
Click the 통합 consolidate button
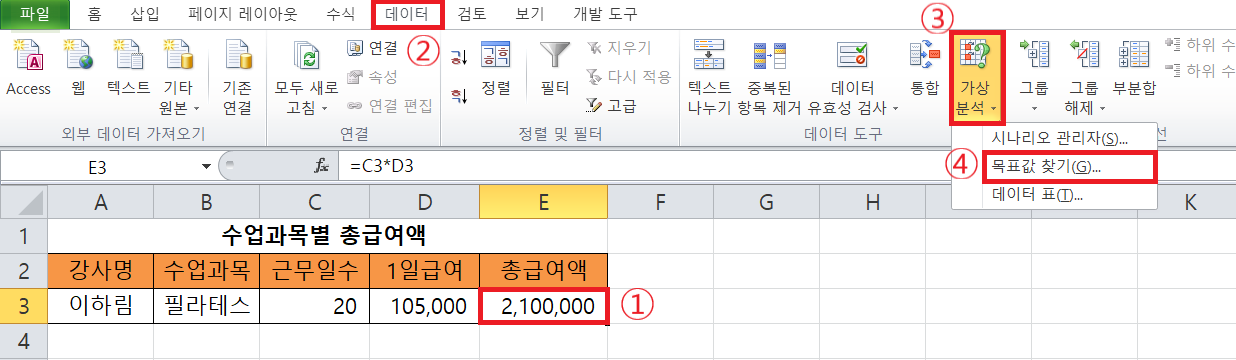point(924,68)
